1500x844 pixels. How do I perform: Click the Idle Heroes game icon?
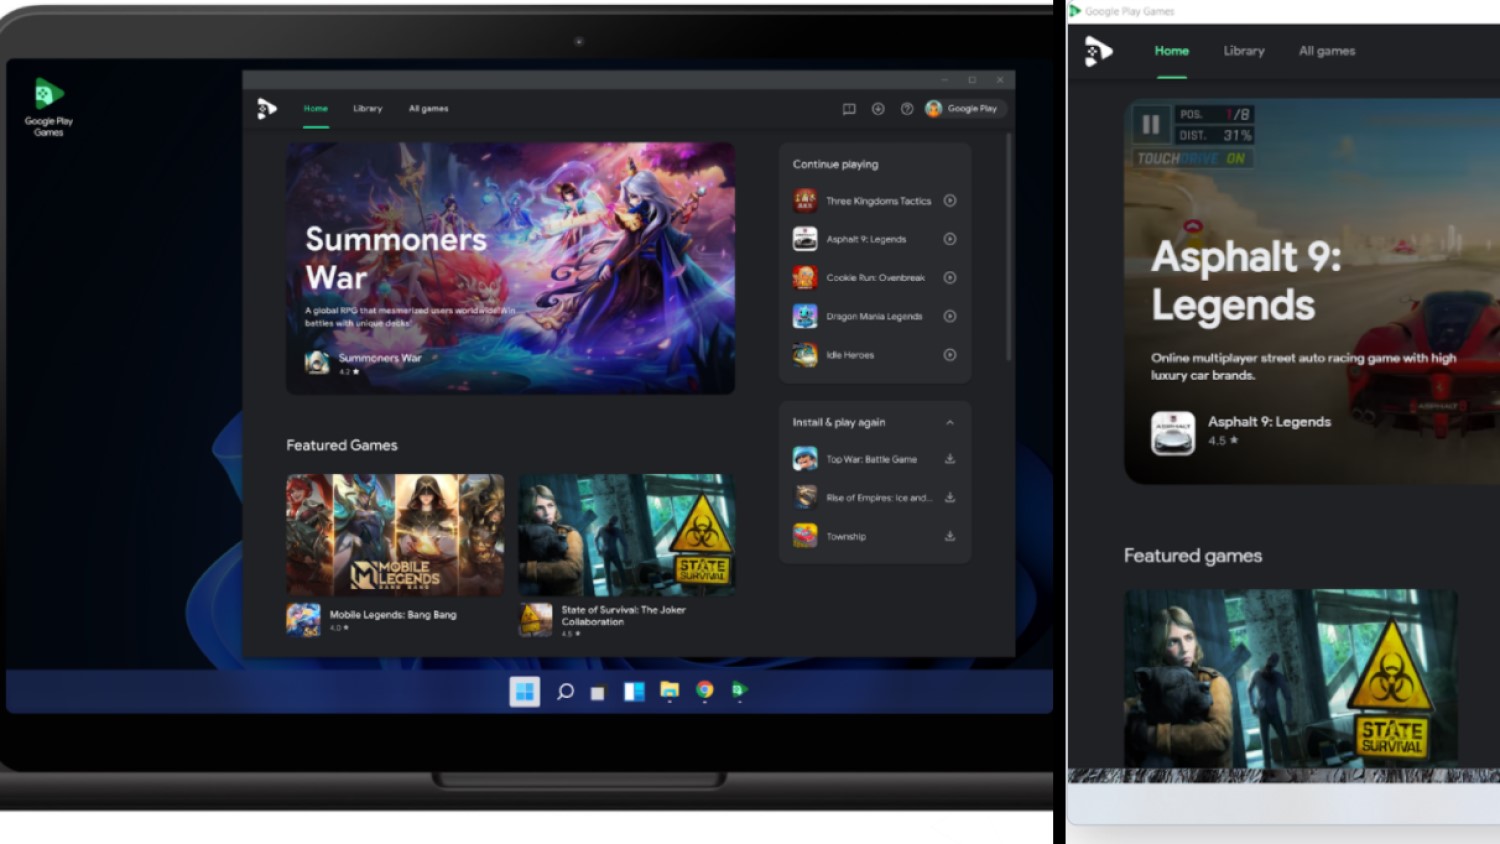click(805, 355)
